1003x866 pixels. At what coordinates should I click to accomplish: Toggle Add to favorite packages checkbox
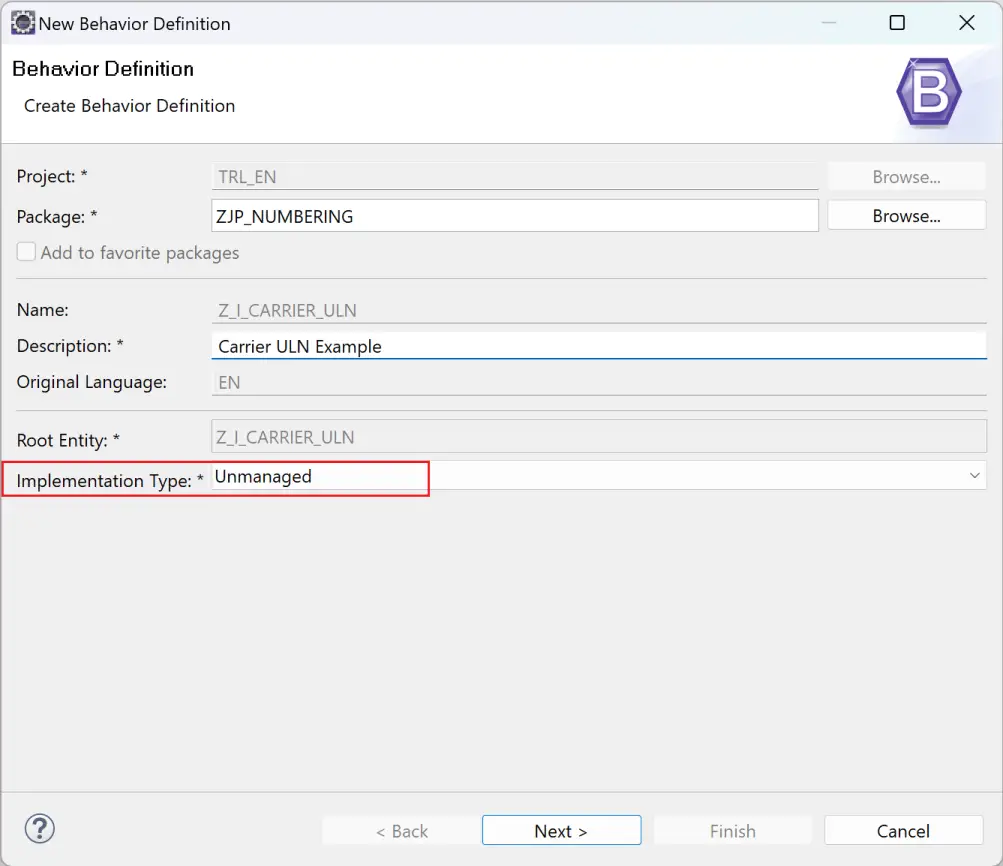(x=26, y=252)
